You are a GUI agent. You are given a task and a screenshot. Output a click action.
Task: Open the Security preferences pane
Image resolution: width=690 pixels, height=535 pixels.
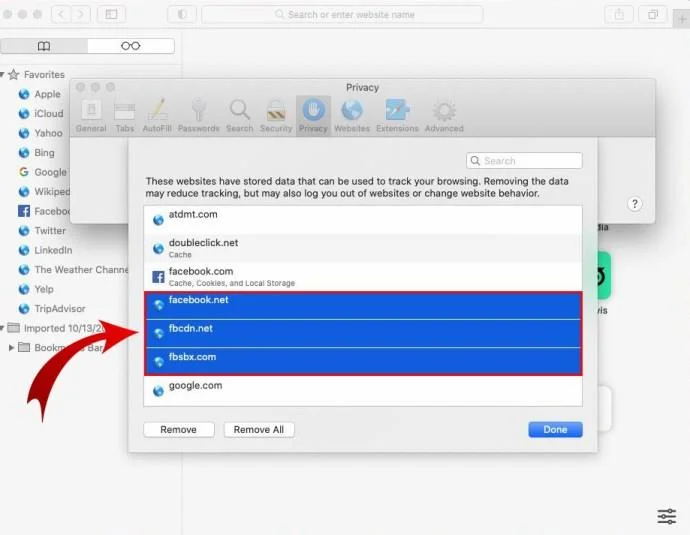[276, 116]
